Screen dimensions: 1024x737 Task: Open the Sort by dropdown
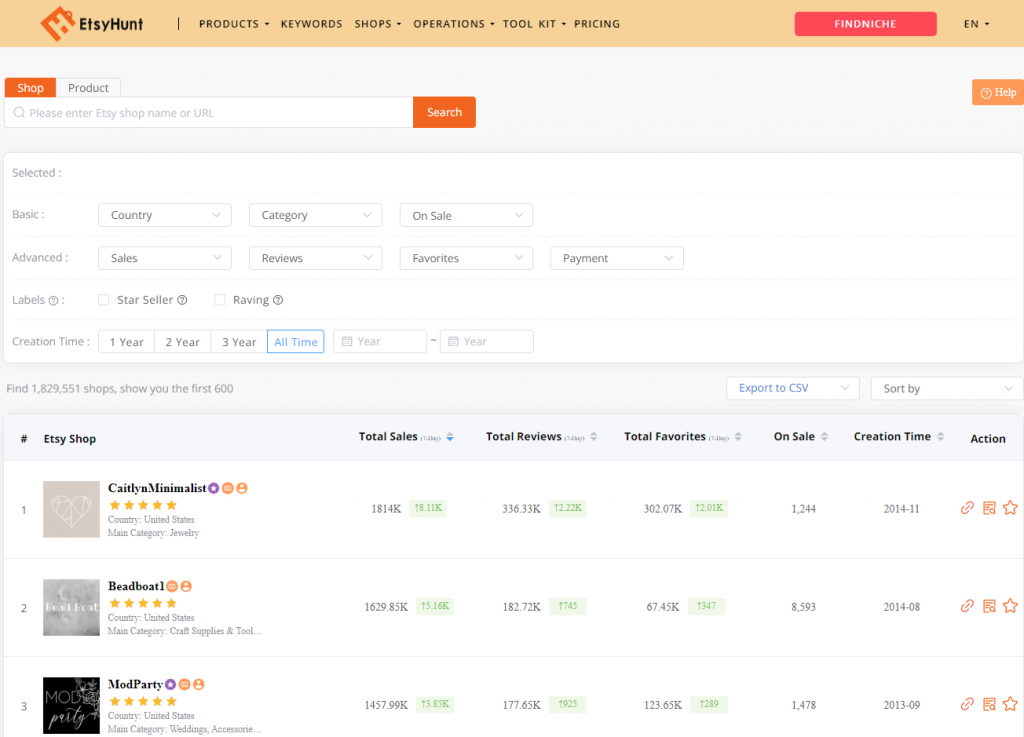point(946,388)
